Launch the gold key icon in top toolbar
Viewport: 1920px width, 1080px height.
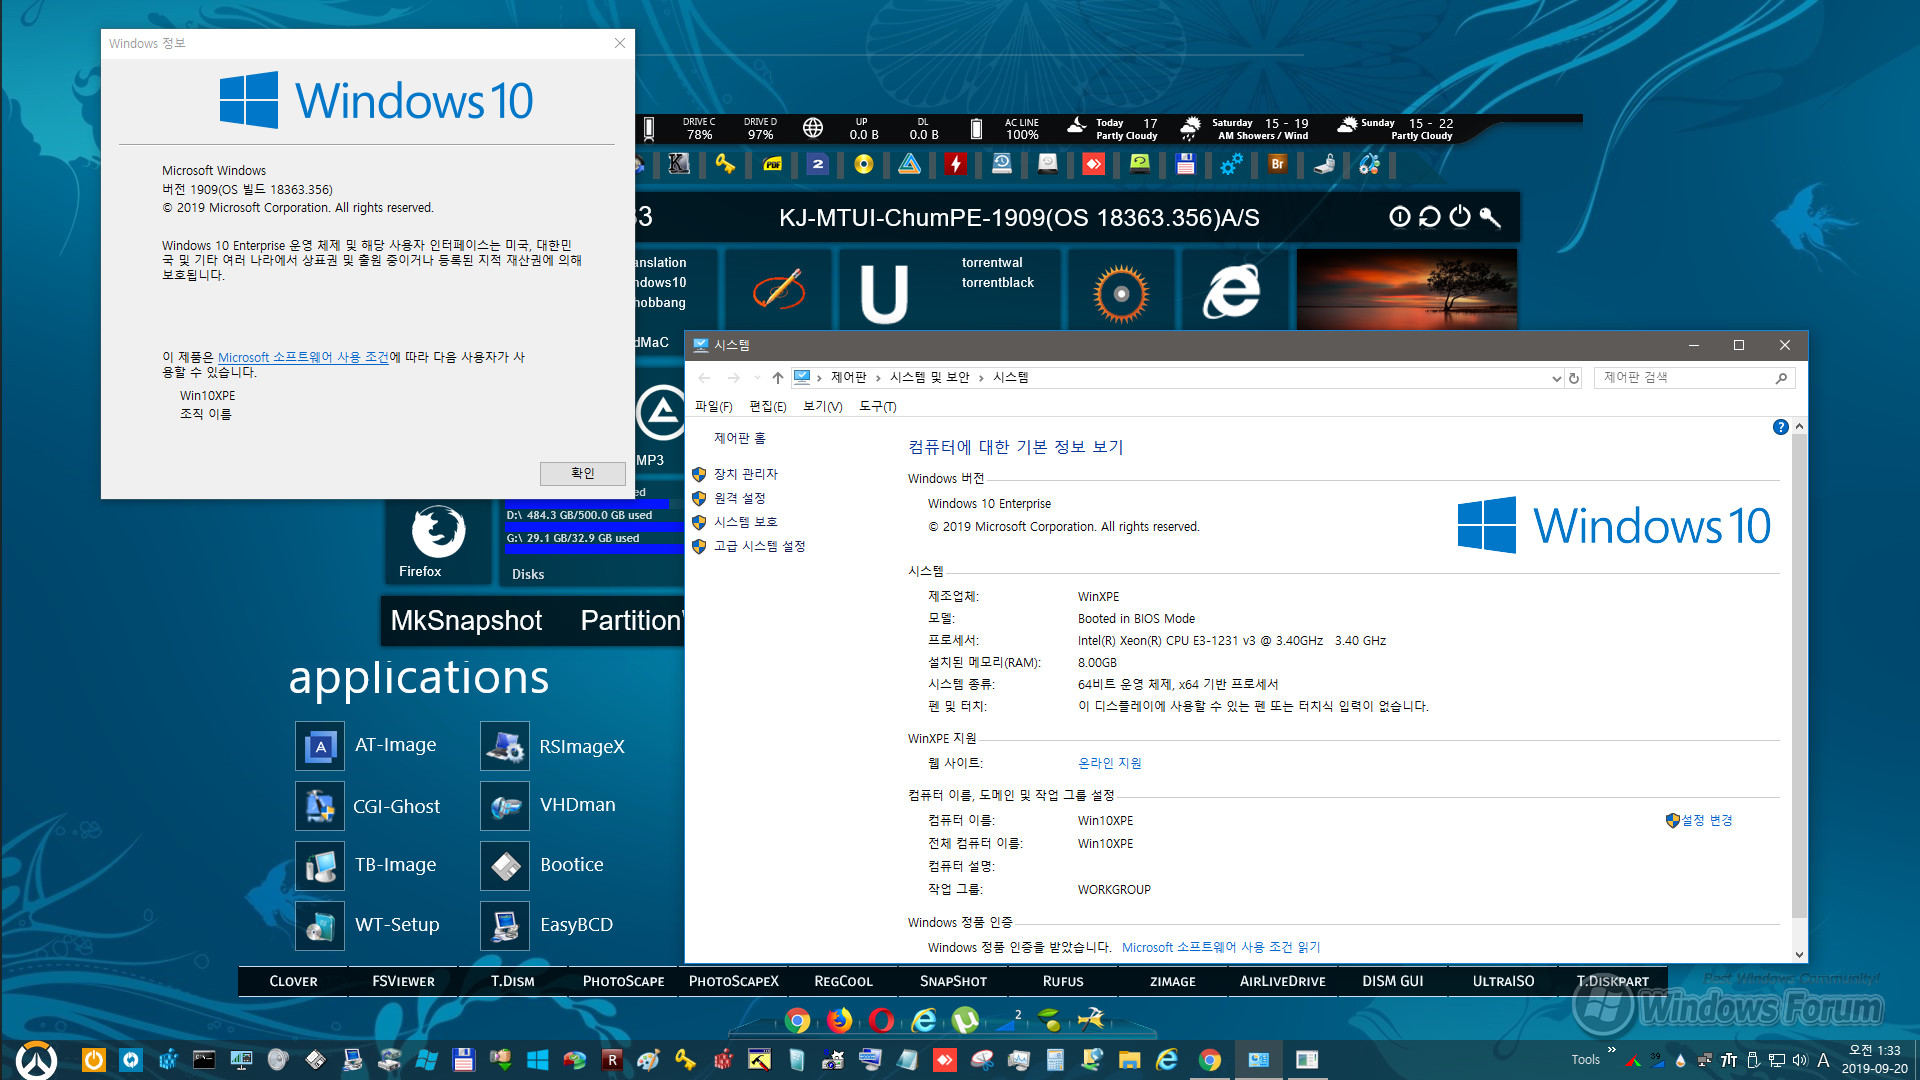pyautogui.click(x=725, y=164)
